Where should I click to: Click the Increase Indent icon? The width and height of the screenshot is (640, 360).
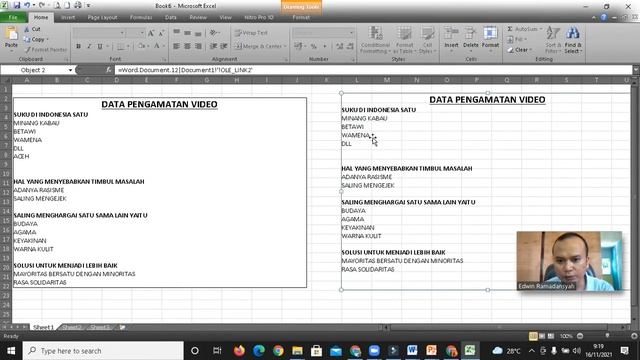pos(224,46)
